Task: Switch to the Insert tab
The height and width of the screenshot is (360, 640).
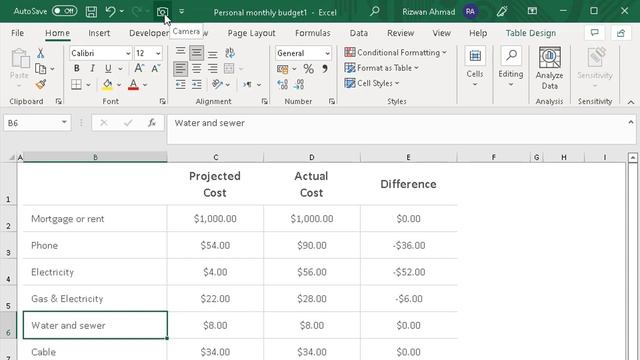Action: [x=99, y=33]
